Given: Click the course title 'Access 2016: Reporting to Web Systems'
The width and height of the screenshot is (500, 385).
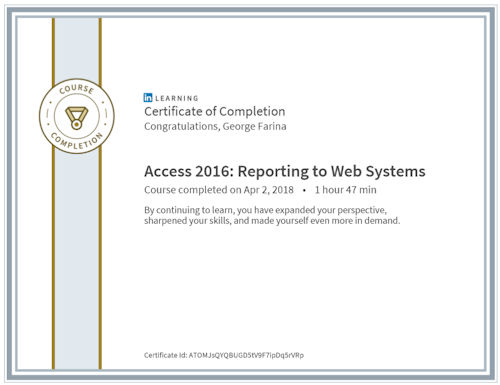Looking at the screenshot, I should 285,172.
